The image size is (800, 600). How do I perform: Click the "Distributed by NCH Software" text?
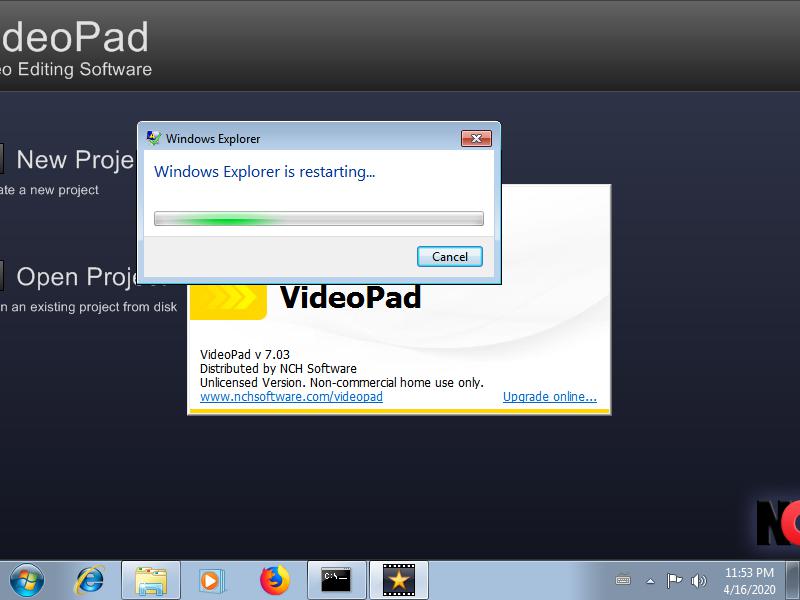coord(278,368)
